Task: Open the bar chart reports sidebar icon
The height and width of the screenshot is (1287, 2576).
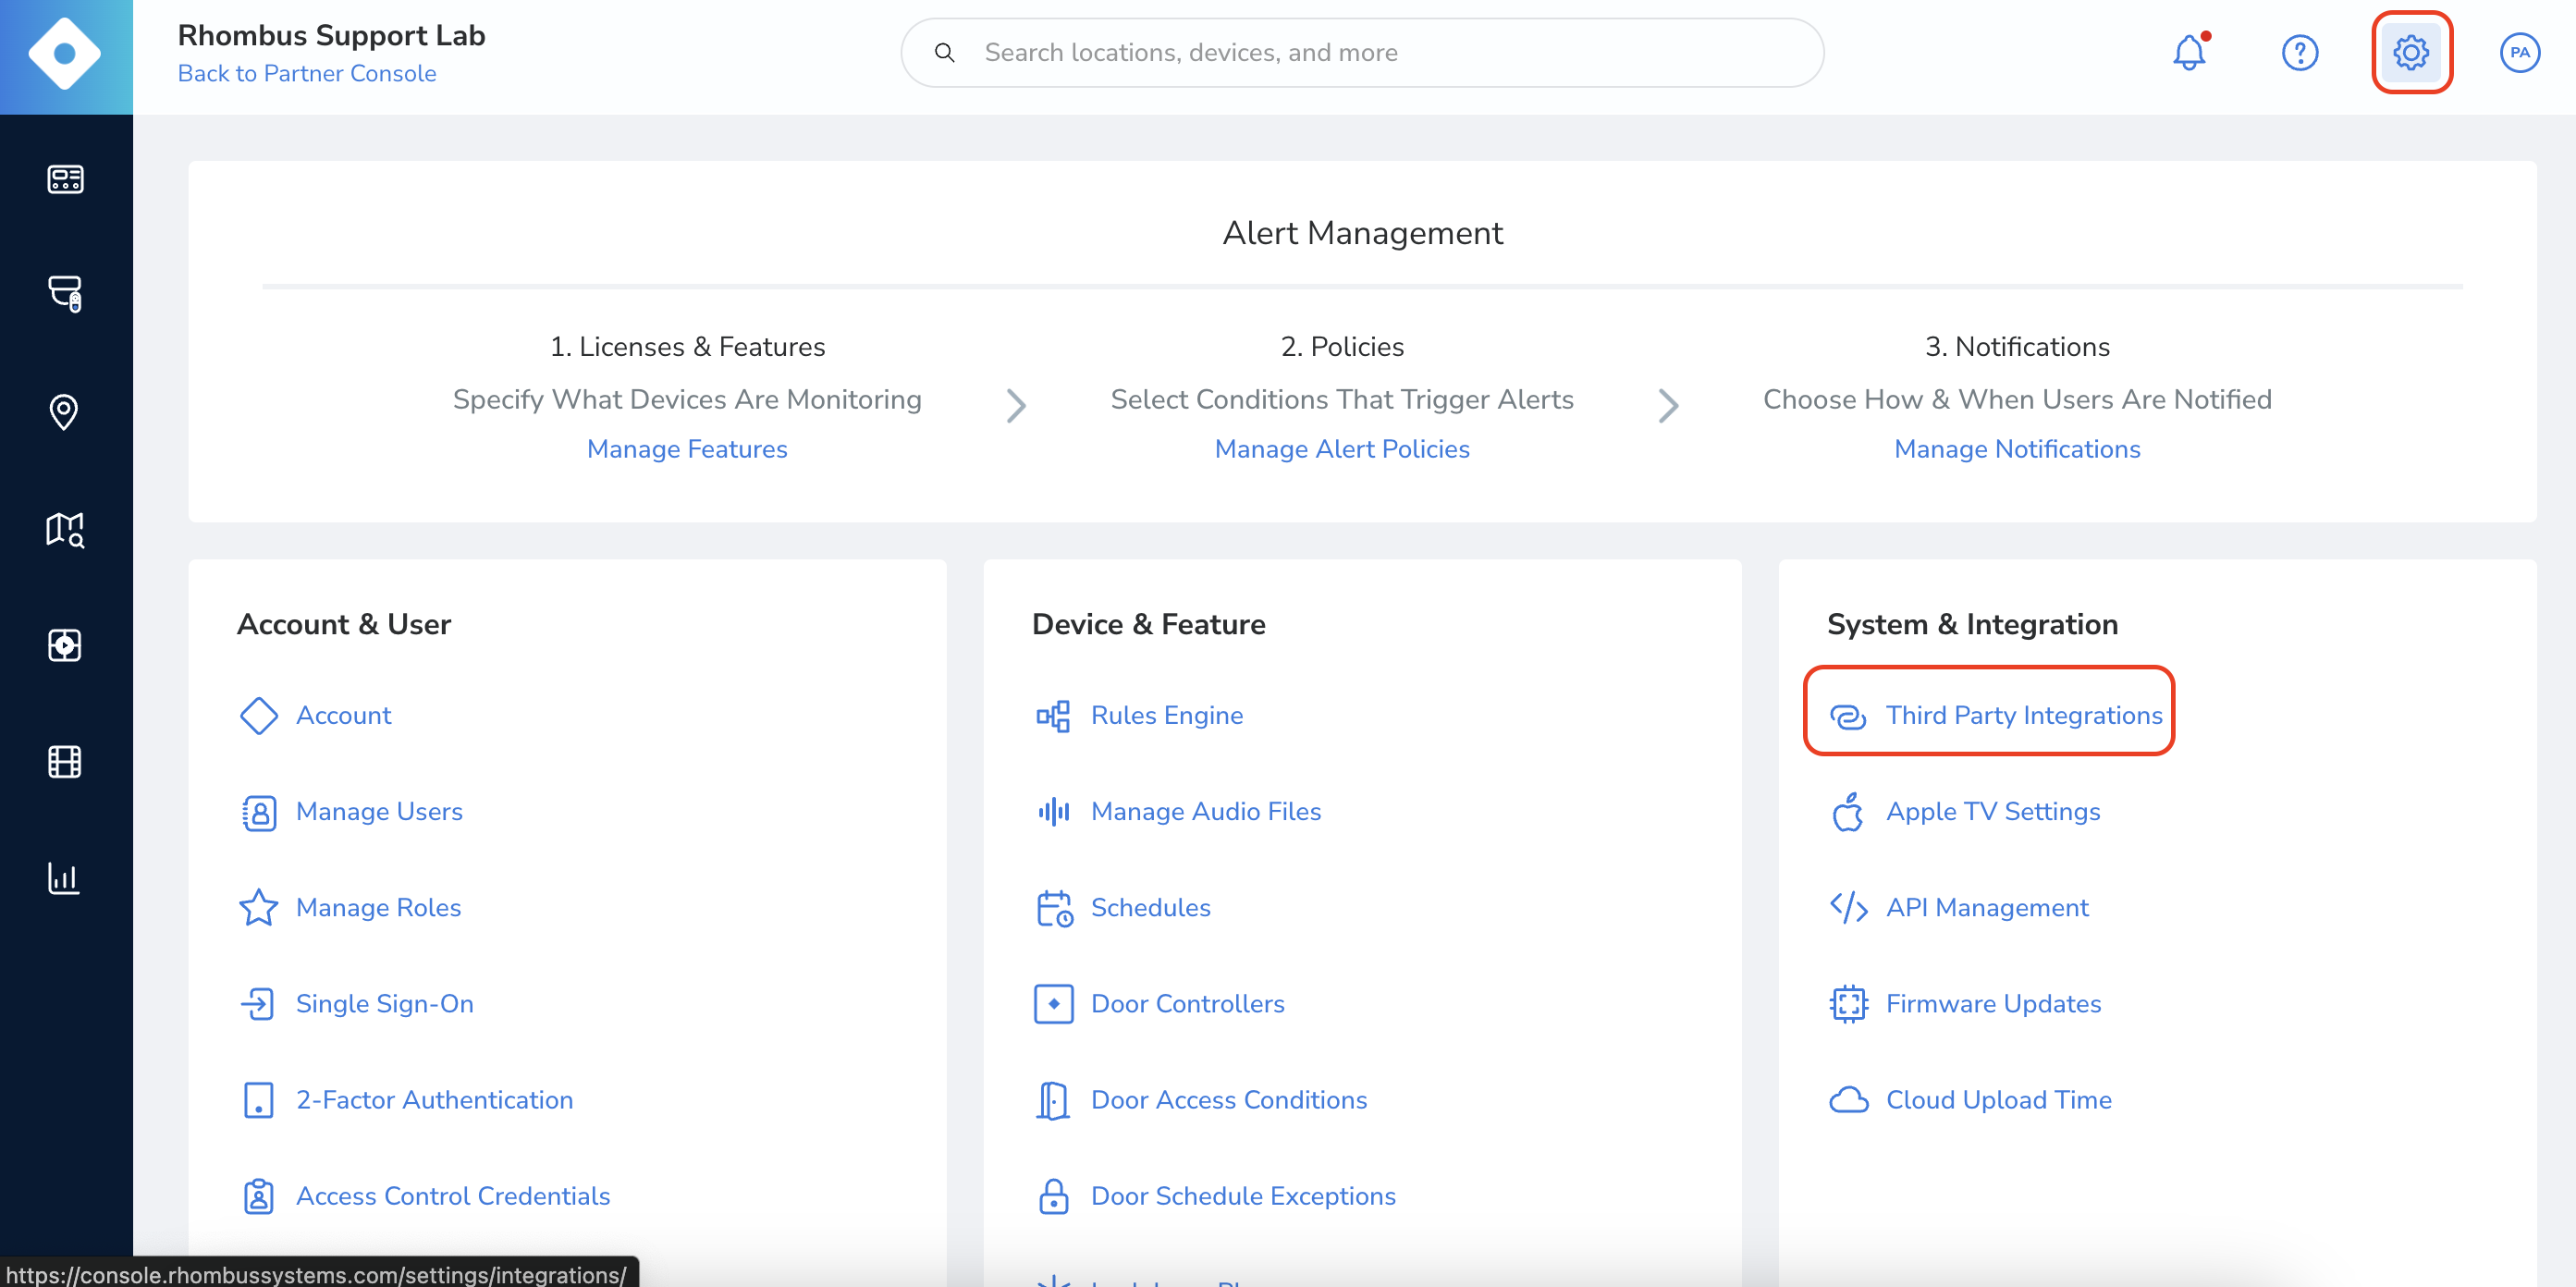Action: tap(64, 878)
